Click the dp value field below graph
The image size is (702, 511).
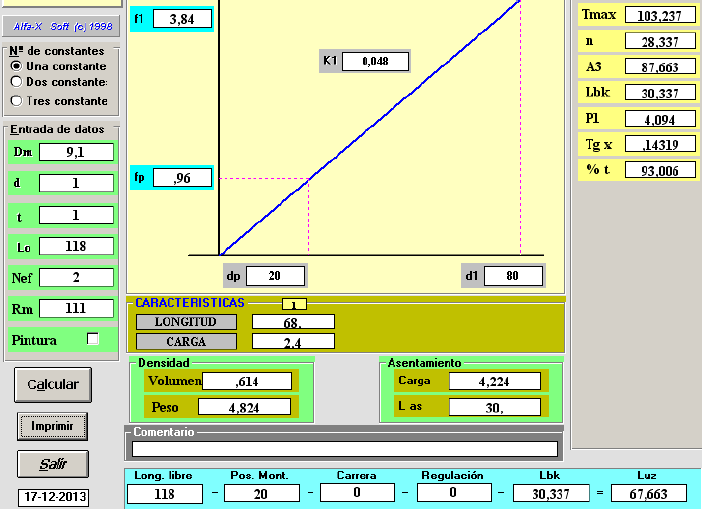[275, 276]
